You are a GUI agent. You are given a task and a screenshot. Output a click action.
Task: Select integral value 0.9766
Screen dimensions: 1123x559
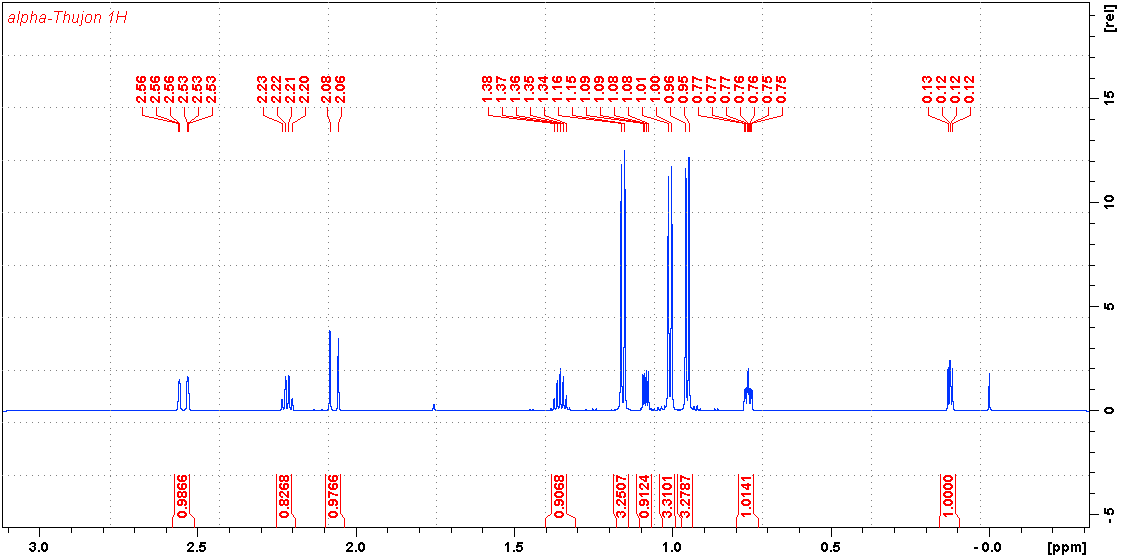[333, 497]
